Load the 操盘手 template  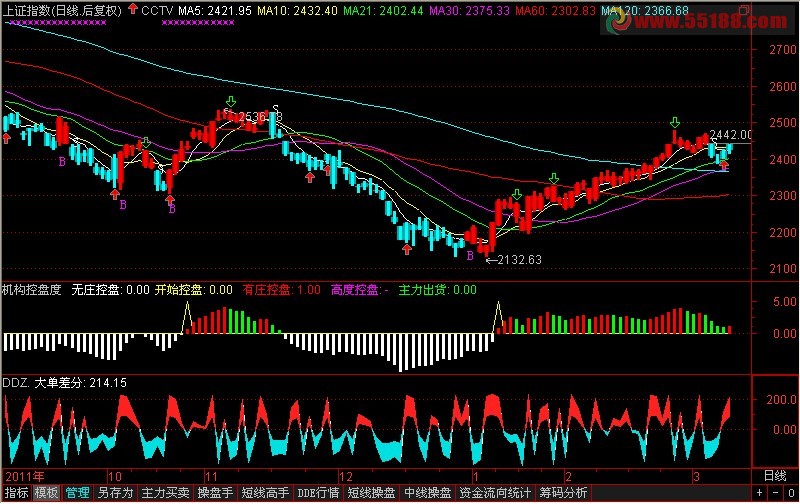point(215,493)
